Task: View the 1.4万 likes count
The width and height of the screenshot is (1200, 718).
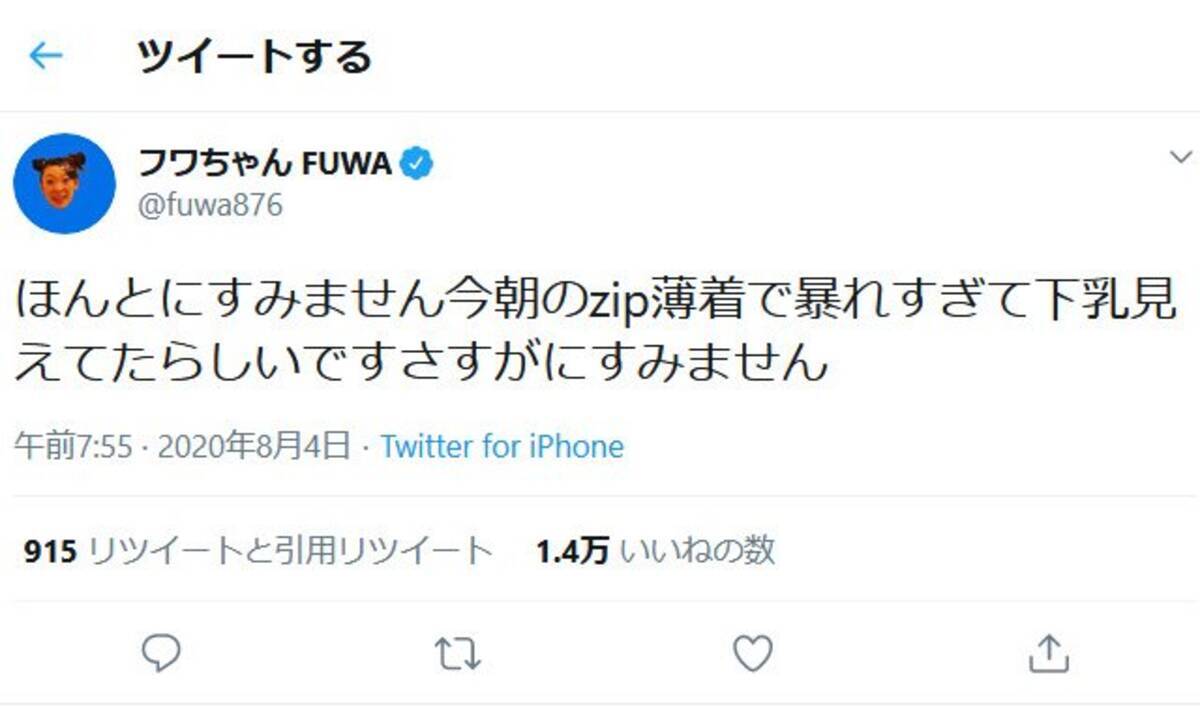Action: [x=656, y=550]
